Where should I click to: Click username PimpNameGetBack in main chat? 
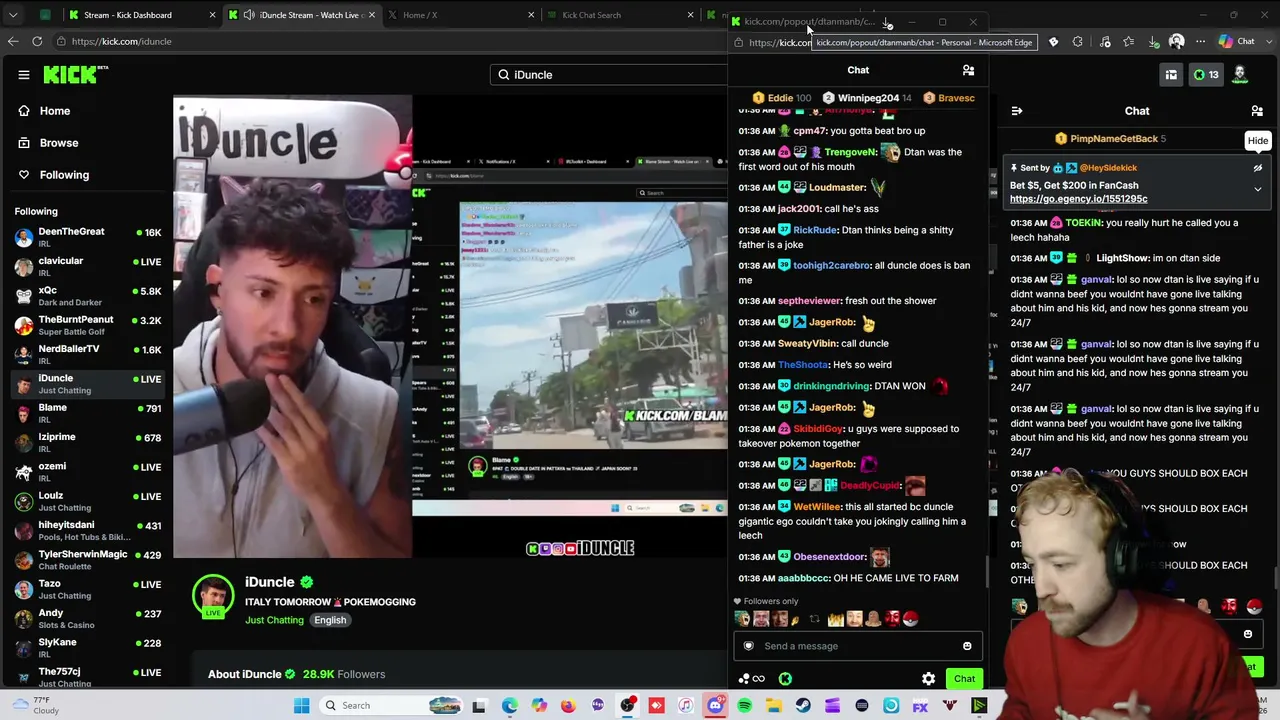pos(1113,139)
